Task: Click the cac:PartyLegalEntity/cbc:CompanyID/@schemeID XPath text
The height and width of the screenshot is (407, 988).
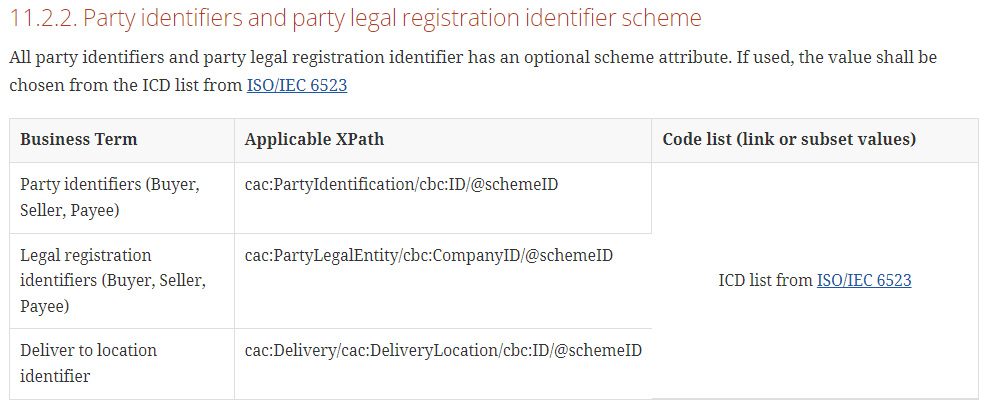Action: pos(428,255)
